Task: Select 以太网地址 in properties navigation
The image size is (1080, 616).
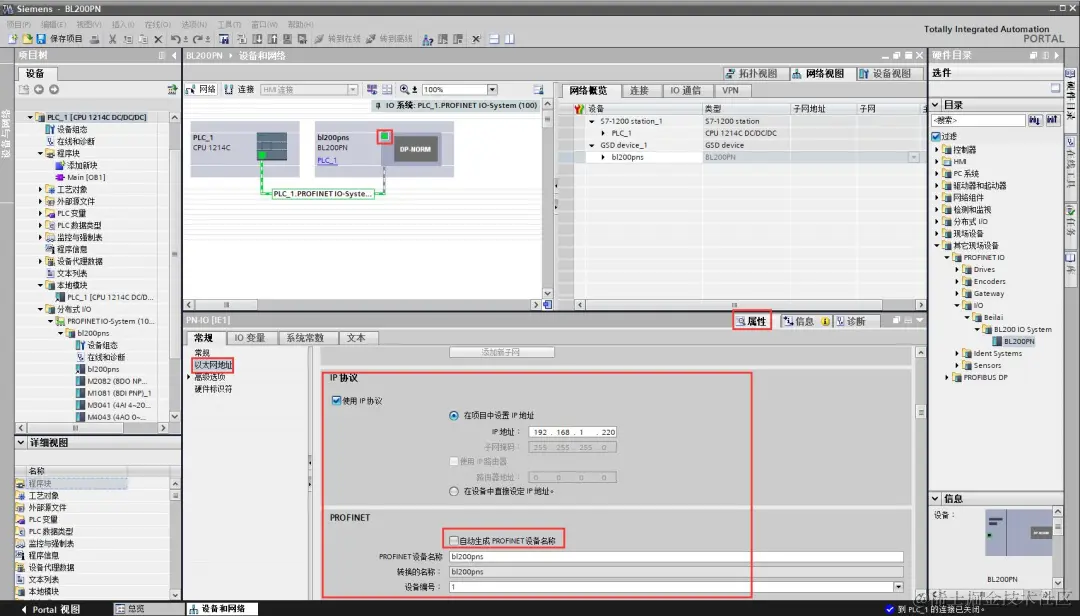Action: 214,365
